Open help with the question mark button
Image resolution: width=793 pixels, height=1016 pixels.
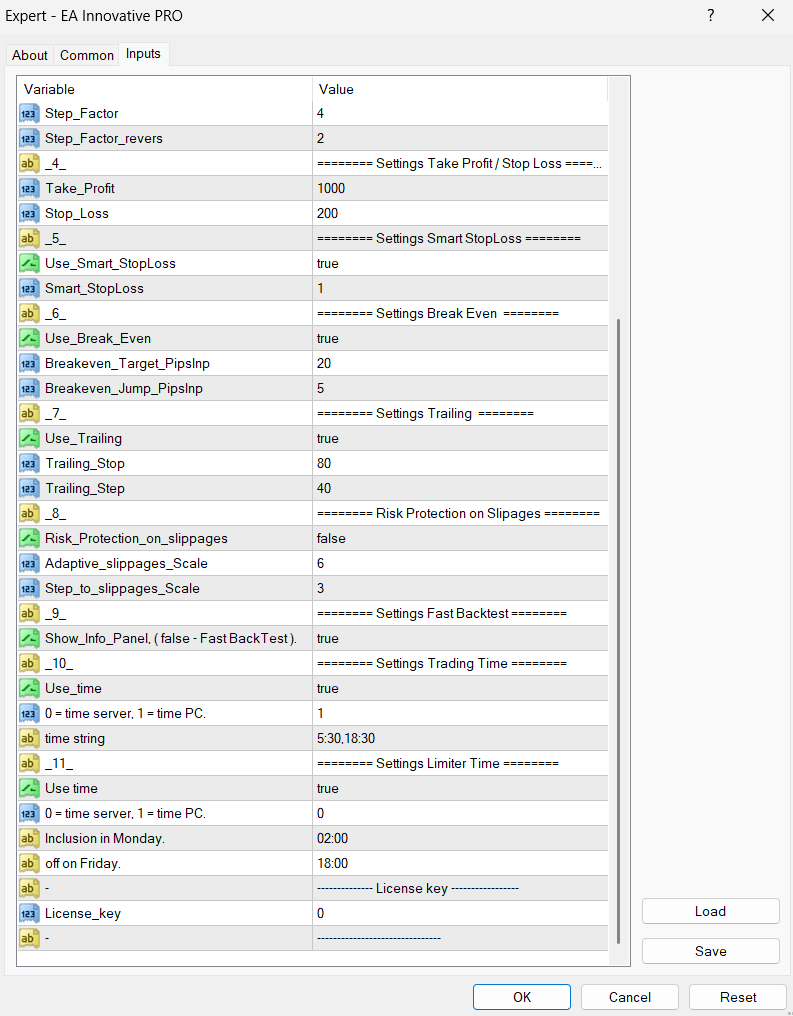[711, 15]
